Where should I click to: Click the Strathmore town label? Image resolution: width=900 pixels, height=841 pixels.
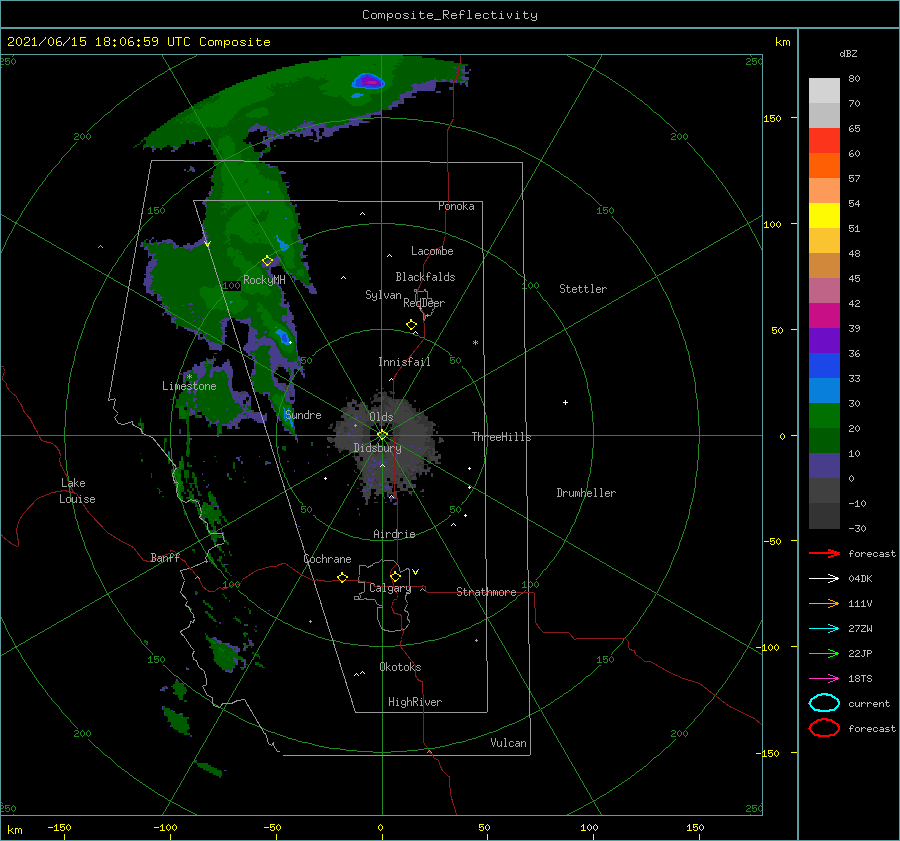point(486,592)
